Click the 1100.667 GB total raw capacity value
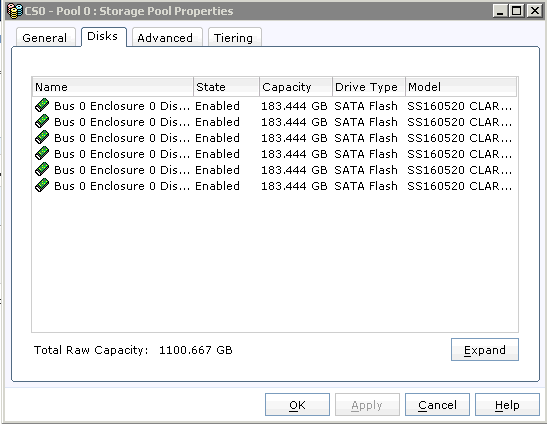 (196, 350)
